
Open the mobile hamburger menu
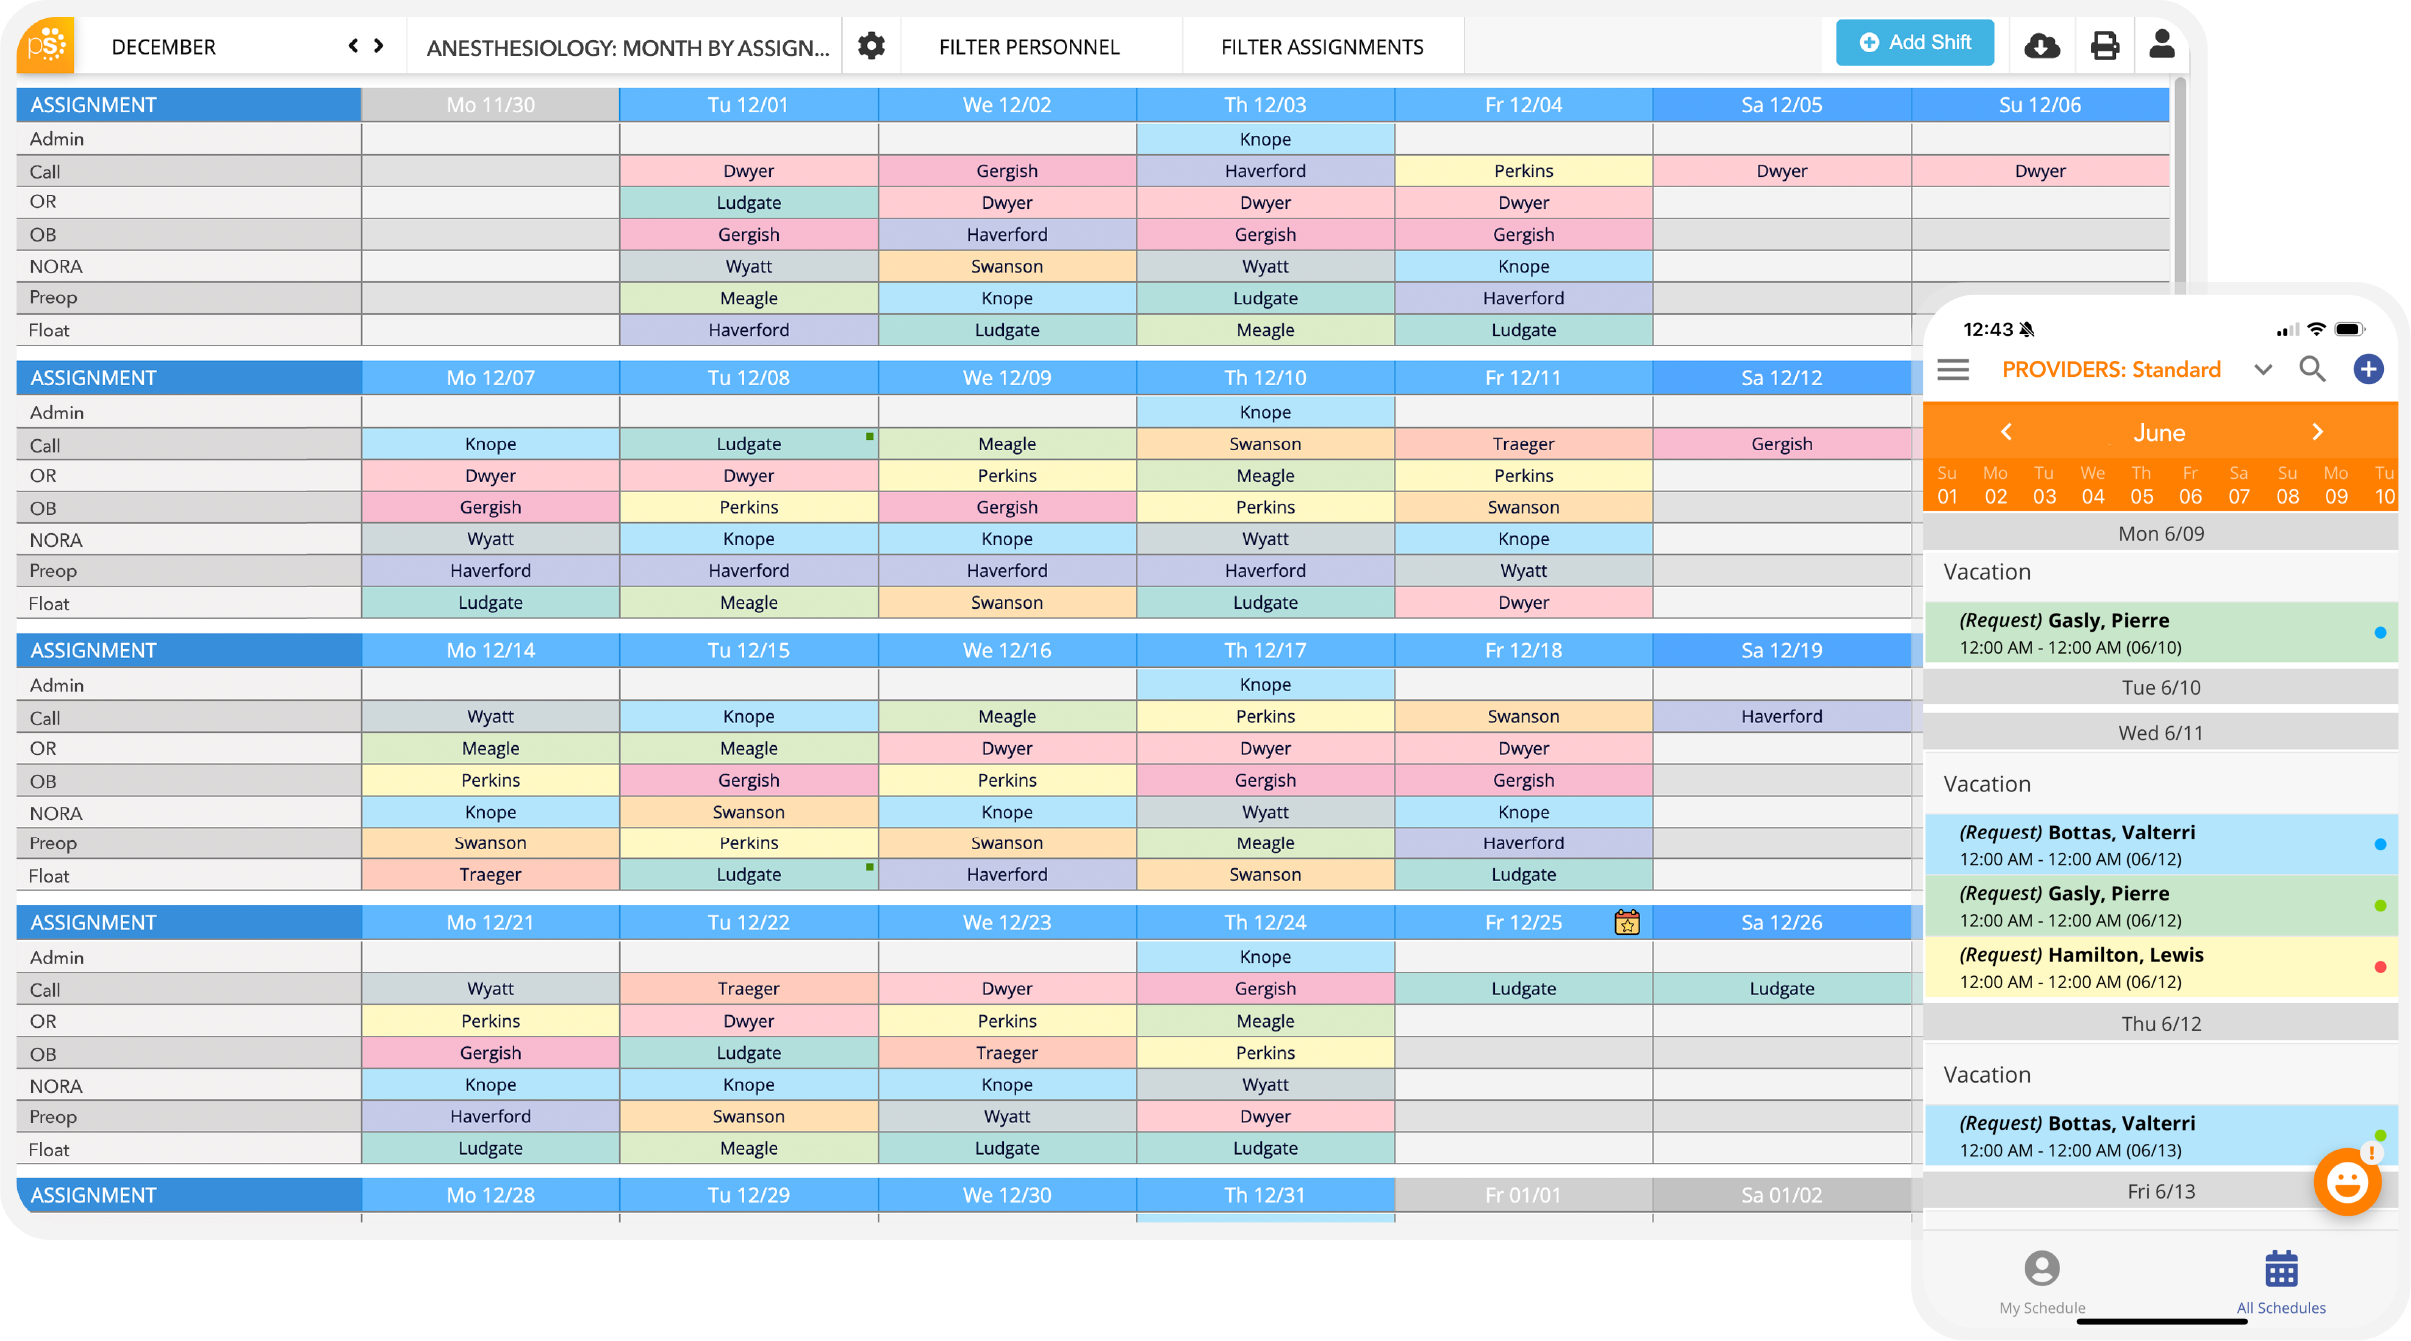pyautogui.click(x=1953, y=370)
